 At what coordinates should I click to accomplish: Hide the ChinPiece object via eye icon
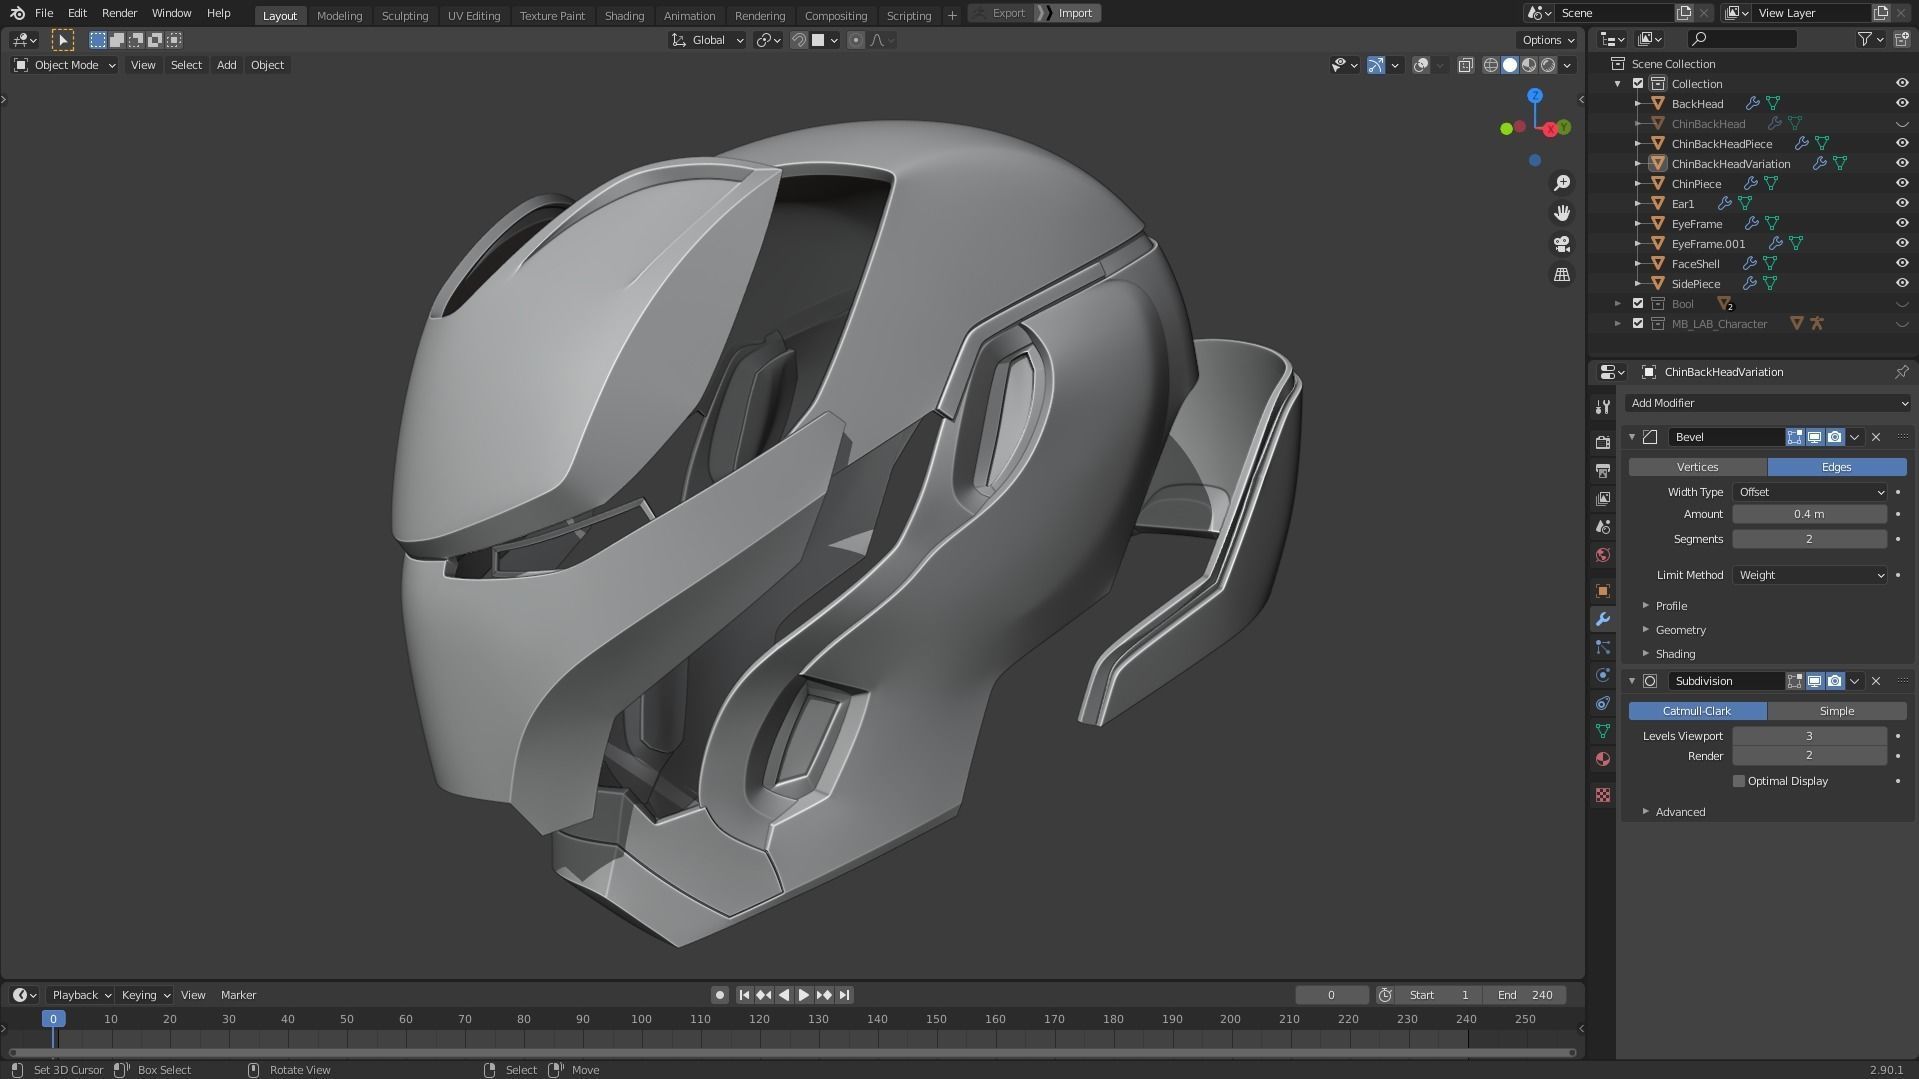(1902, 183)
